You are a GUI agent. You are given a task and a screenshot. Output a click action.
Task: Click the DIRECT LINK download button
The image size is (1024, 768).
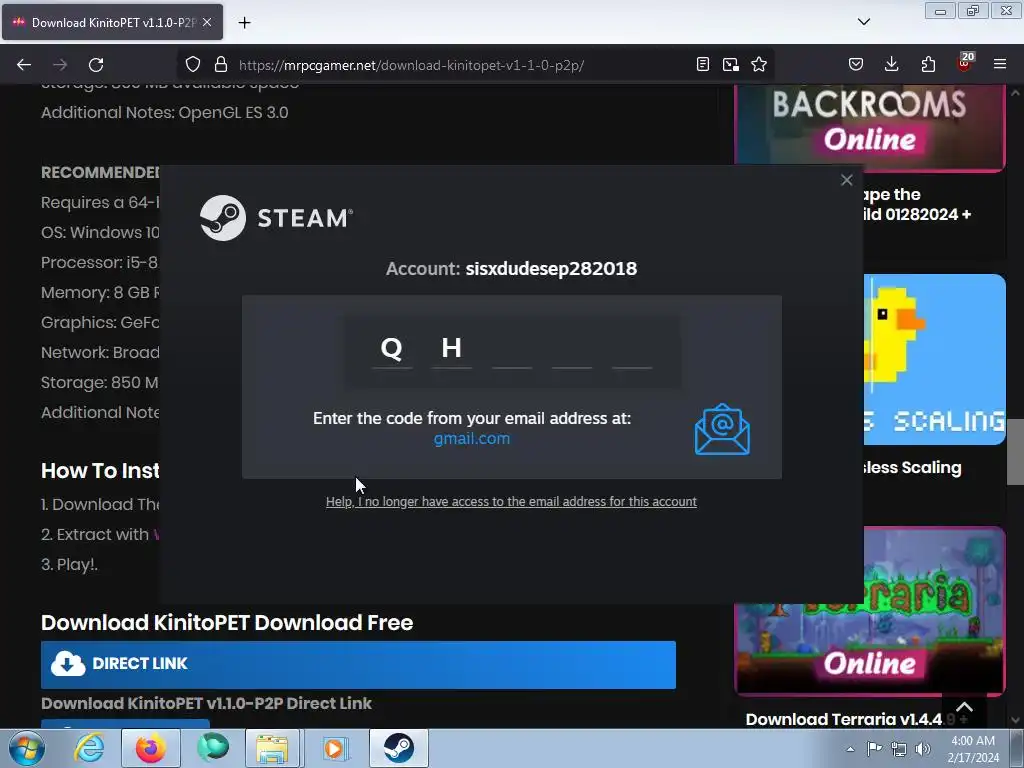coord(359,664)
